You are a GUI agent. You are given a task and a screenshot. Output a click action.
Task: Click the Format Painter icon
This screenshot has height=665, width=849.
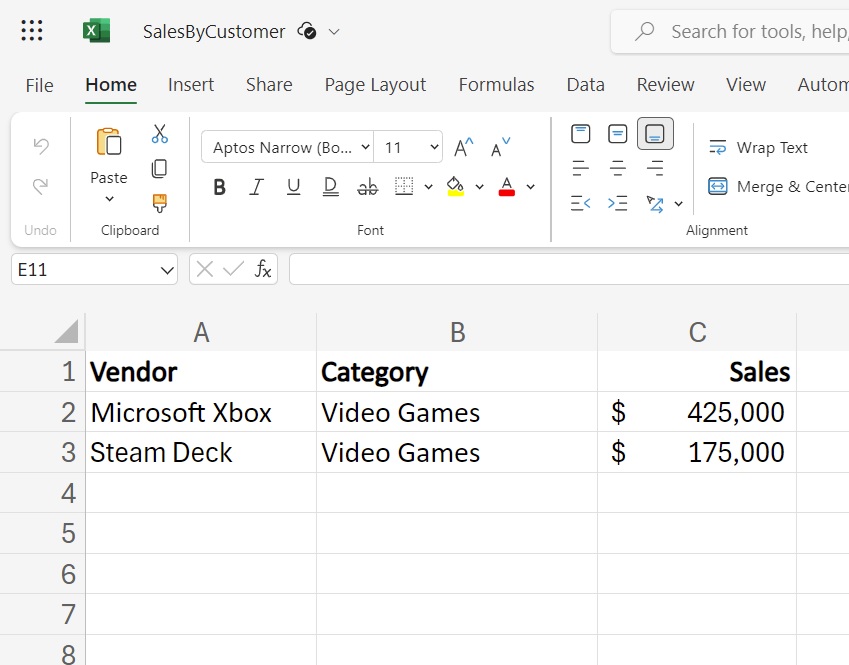[159, 202]
